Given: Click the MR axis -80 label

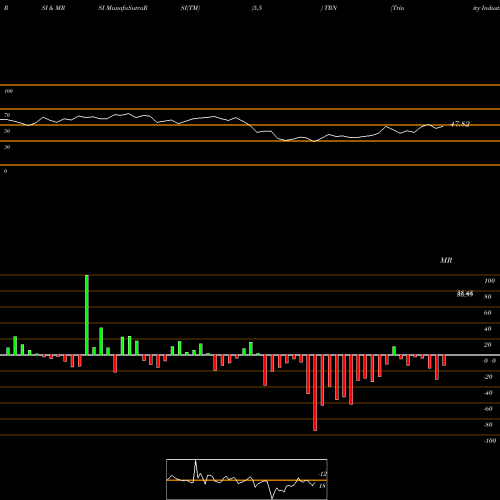Looking at the screenshot, I should [488, 425].
